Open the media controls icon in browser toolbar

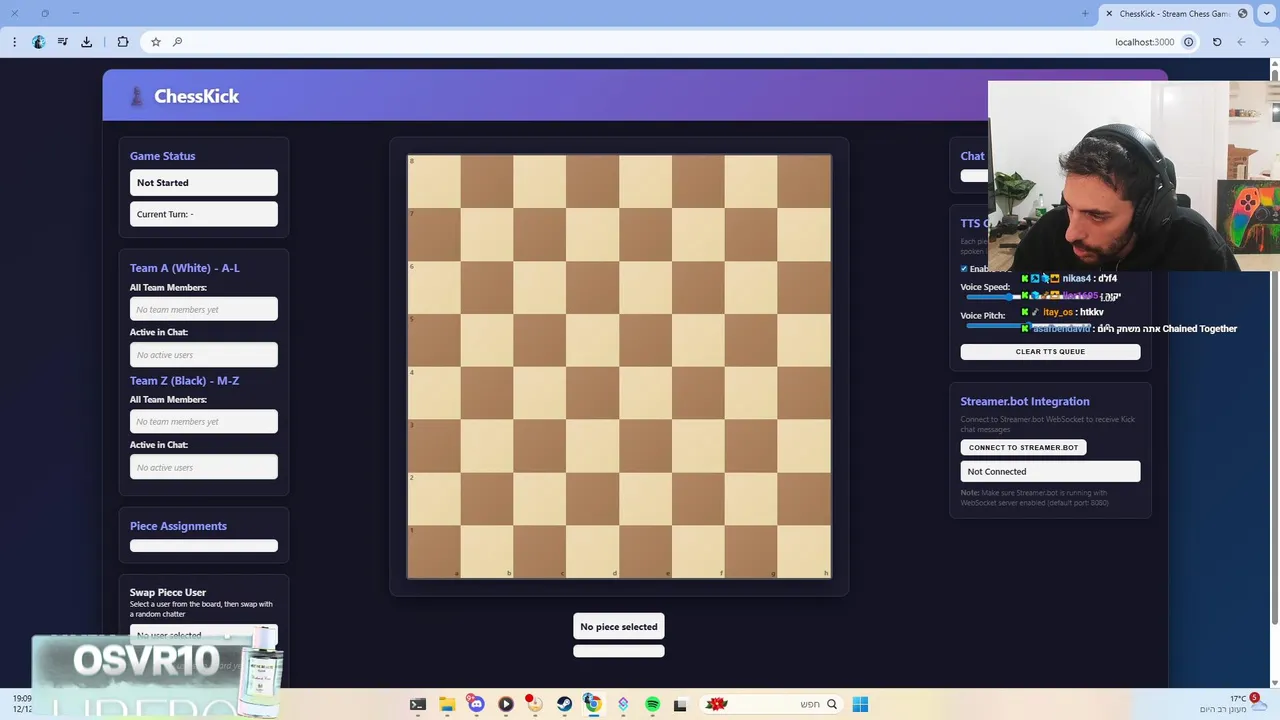62,42
